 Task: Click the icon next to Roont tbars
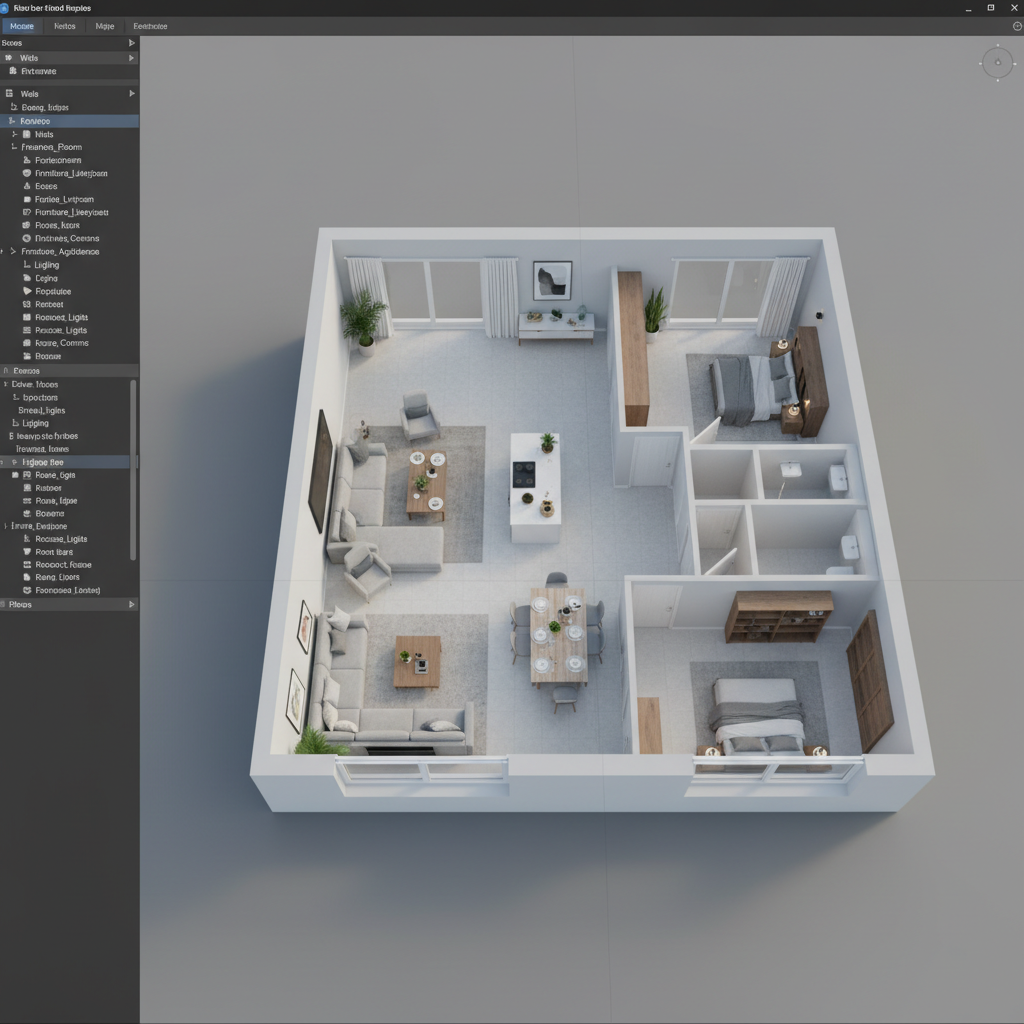tap(27, 552)
